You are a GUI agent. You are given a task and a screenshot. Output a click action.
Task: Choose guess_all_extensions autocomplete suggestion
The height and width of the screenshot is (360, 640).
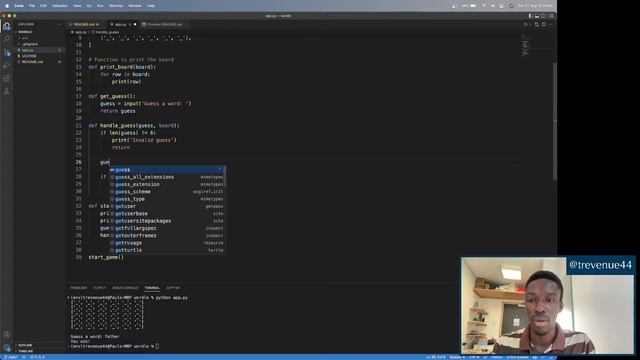[x=167, y=177]
